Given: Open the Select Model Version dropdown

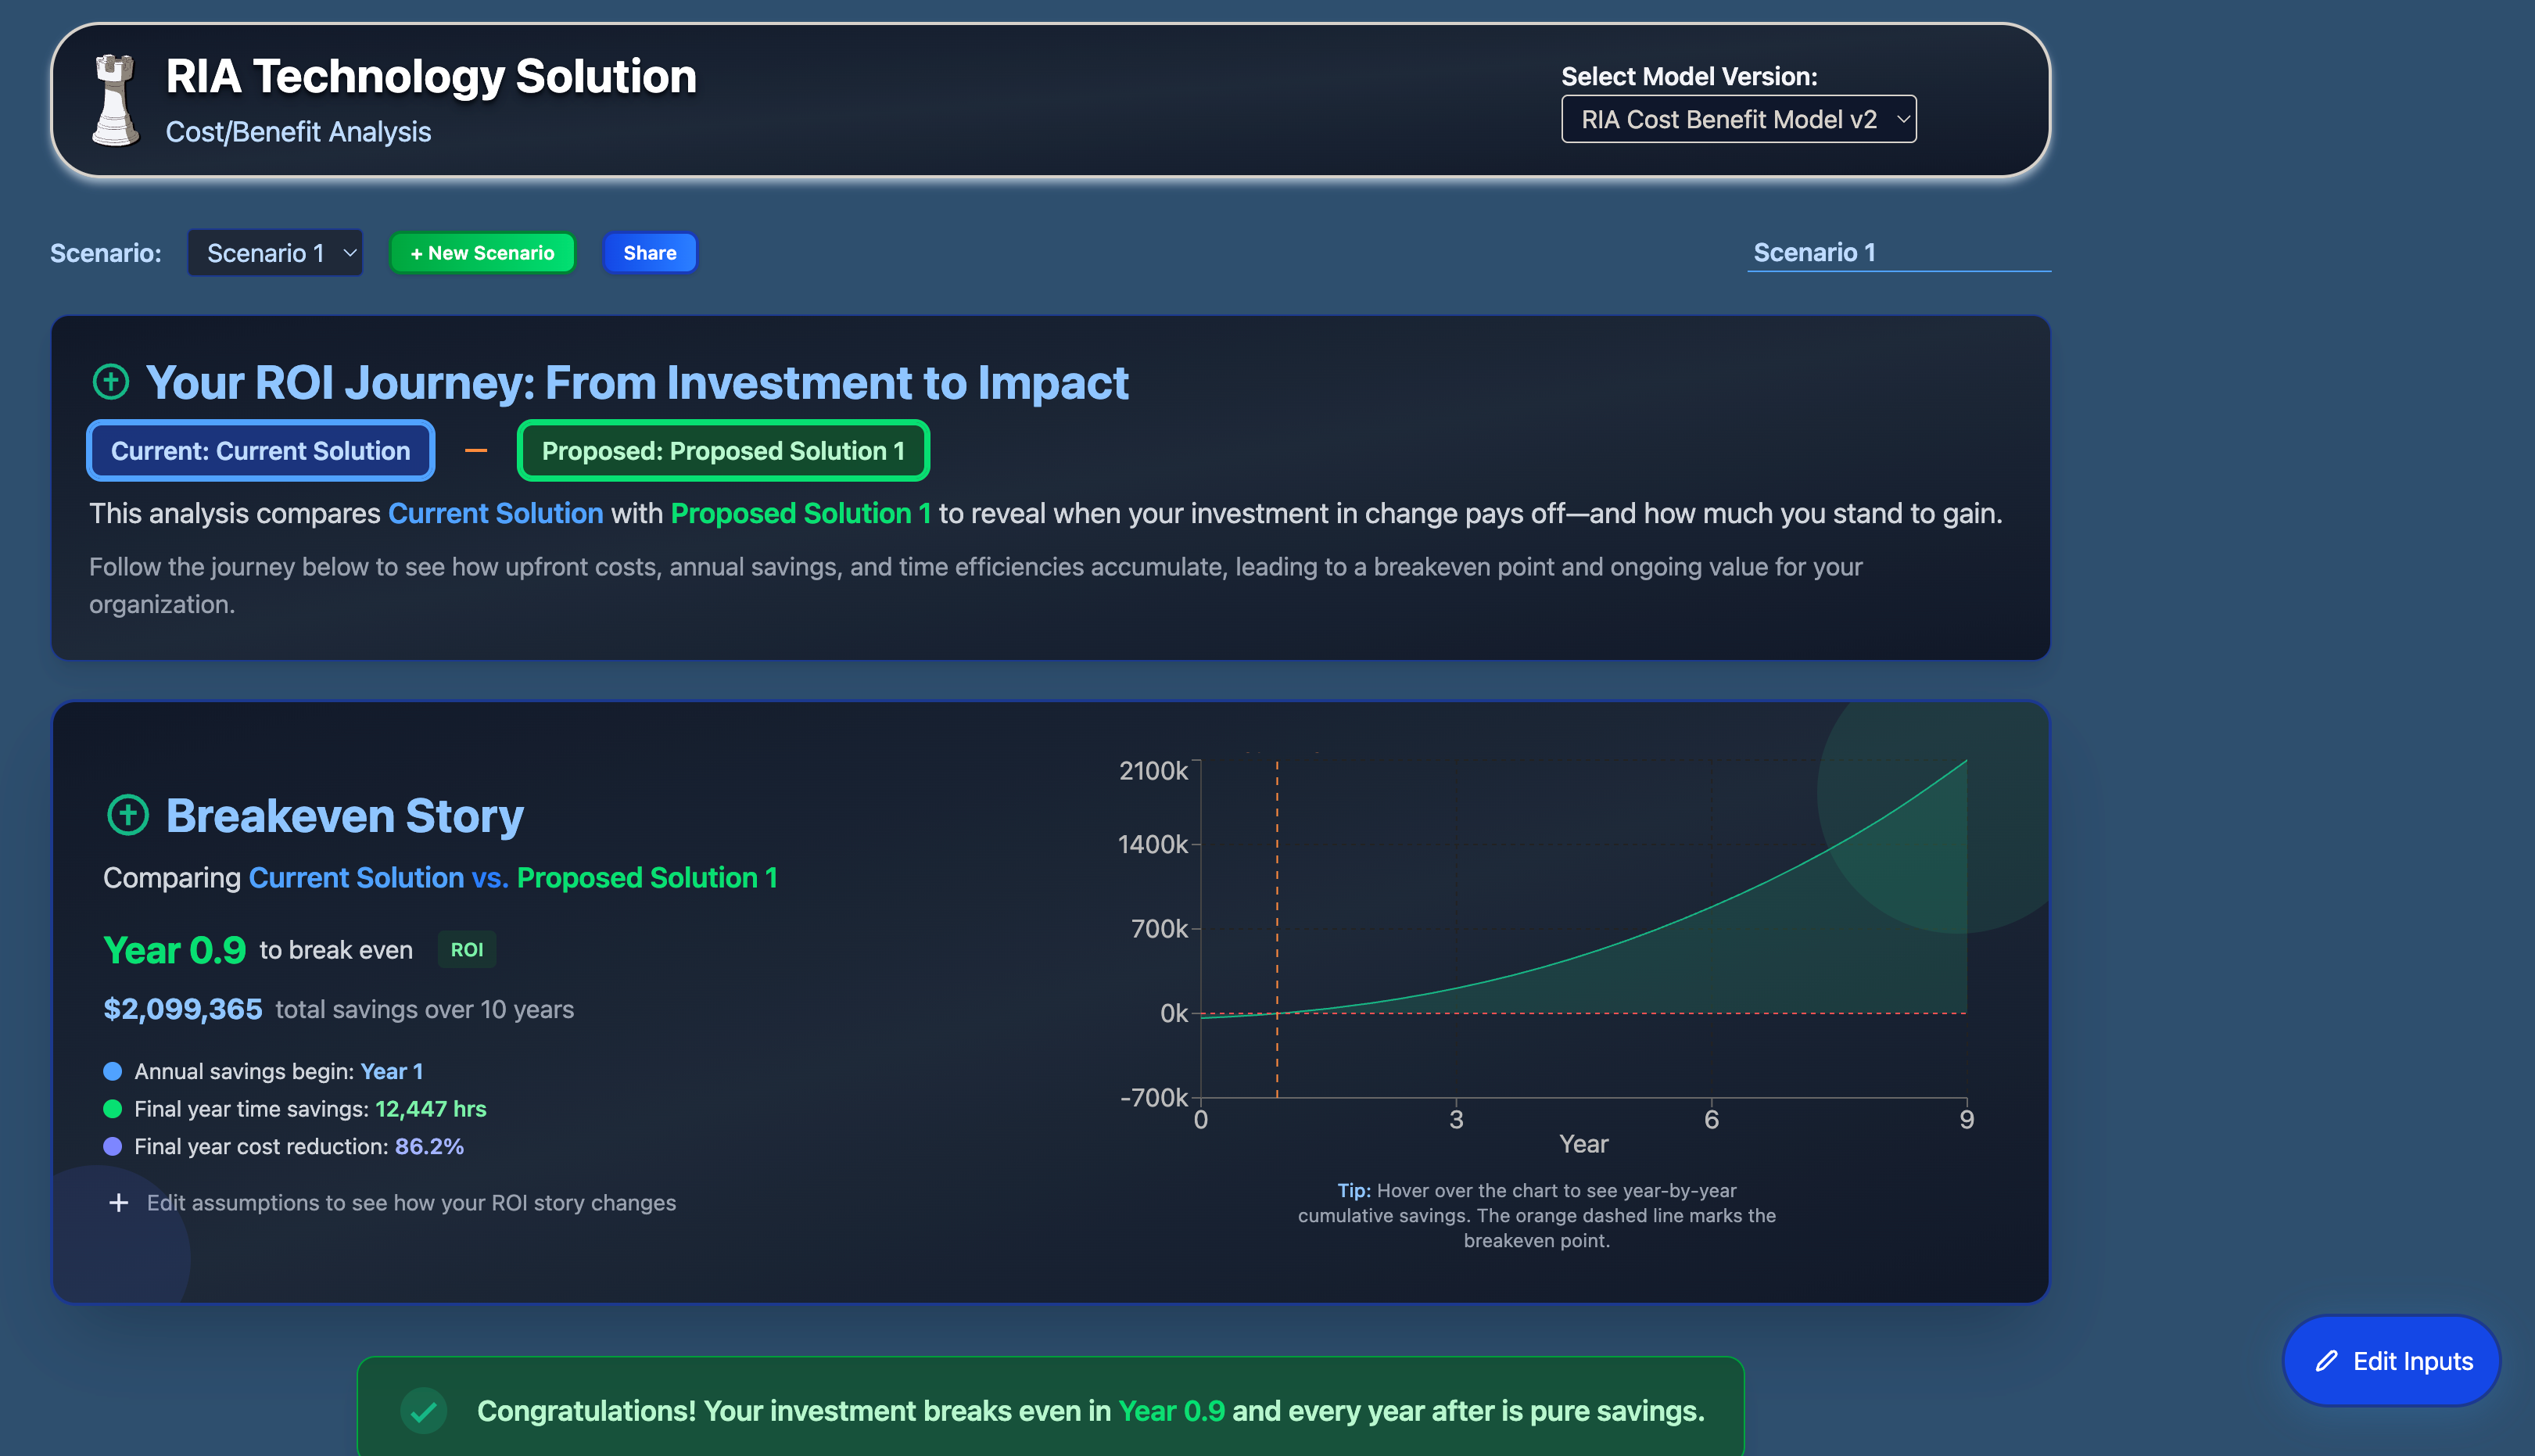Looking at the screenshot, I should [x=1738, y=120].
